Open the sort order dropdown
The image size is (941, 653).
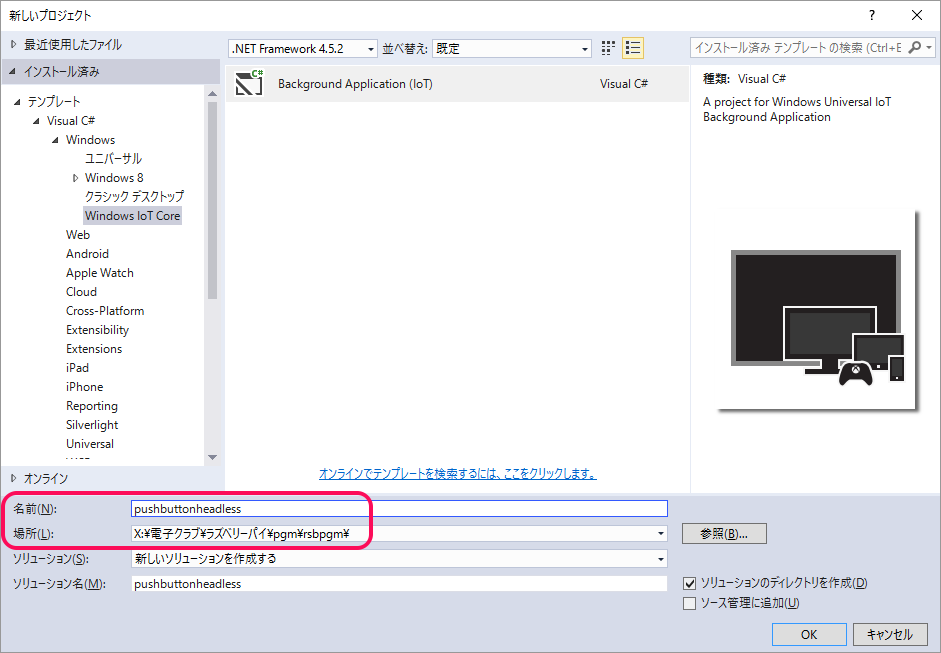tap(512, 48)
